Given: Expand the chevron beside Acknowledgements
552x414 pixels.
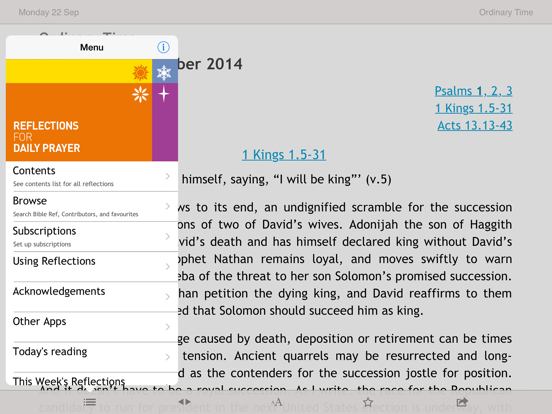Looking at the screenshot, I should [168, 297].
